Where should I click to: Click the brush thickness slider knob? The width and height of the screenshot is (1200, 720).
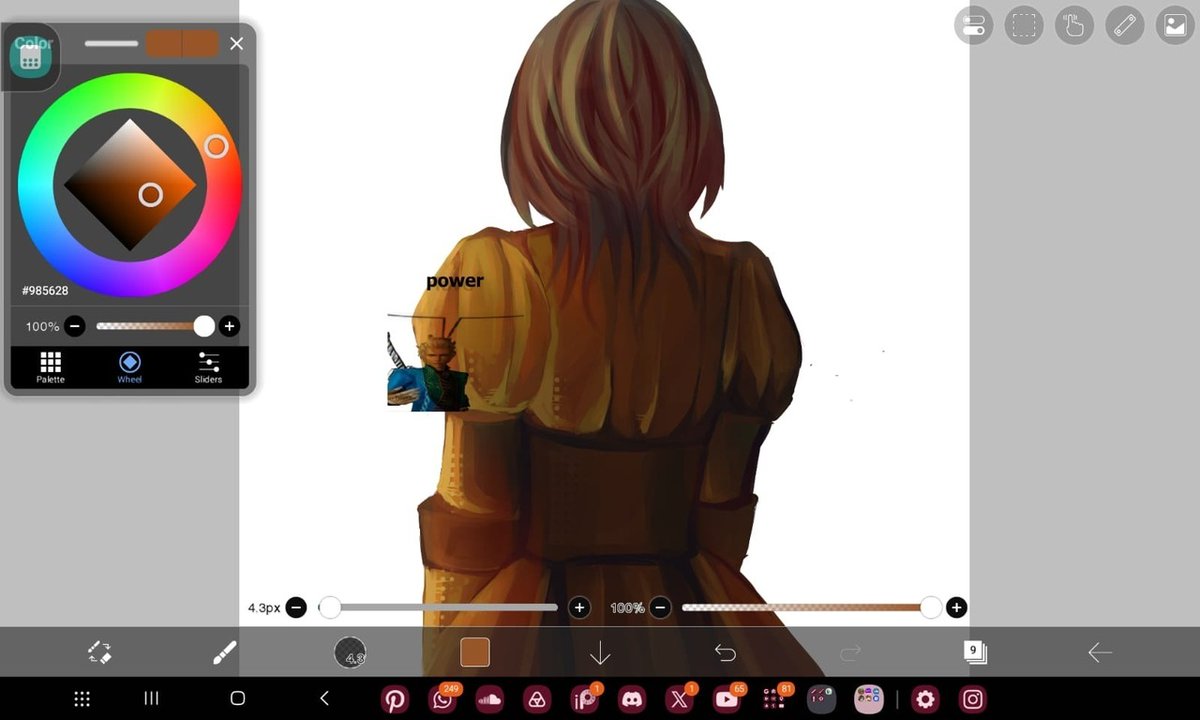[329, 607]
